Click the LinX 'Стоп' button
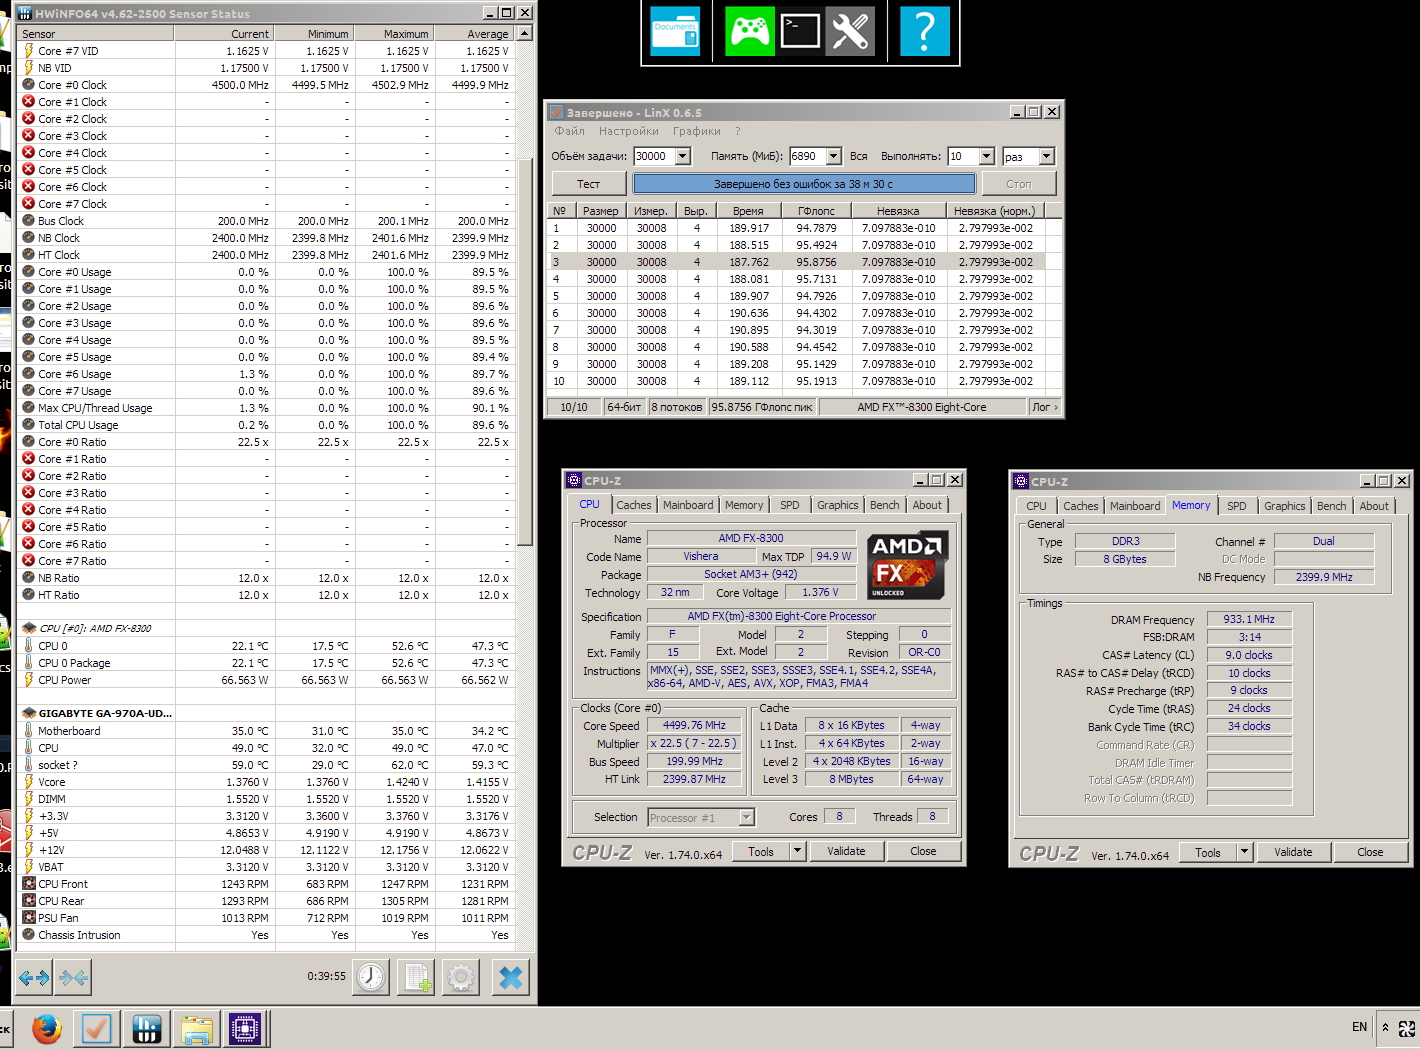Viewport: 1420px width, 1050px height. pyautogui.click(x=1018, y=184)
